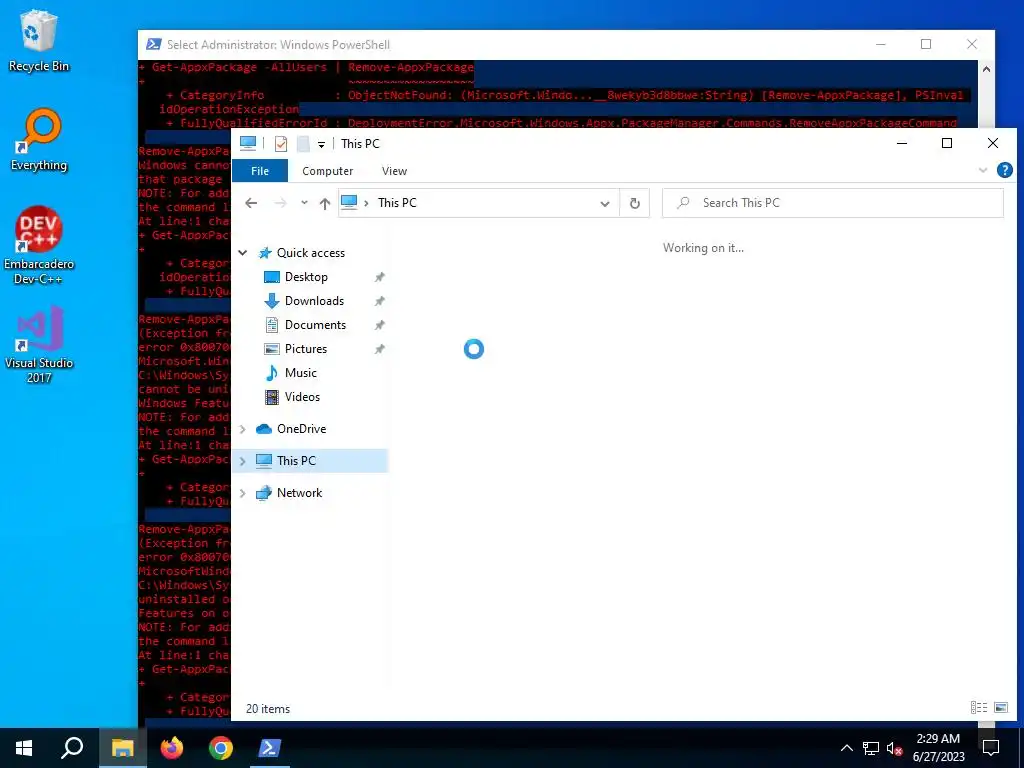
Task: Click the pin icon next to Downloads
Action: [x=379, y=301]
